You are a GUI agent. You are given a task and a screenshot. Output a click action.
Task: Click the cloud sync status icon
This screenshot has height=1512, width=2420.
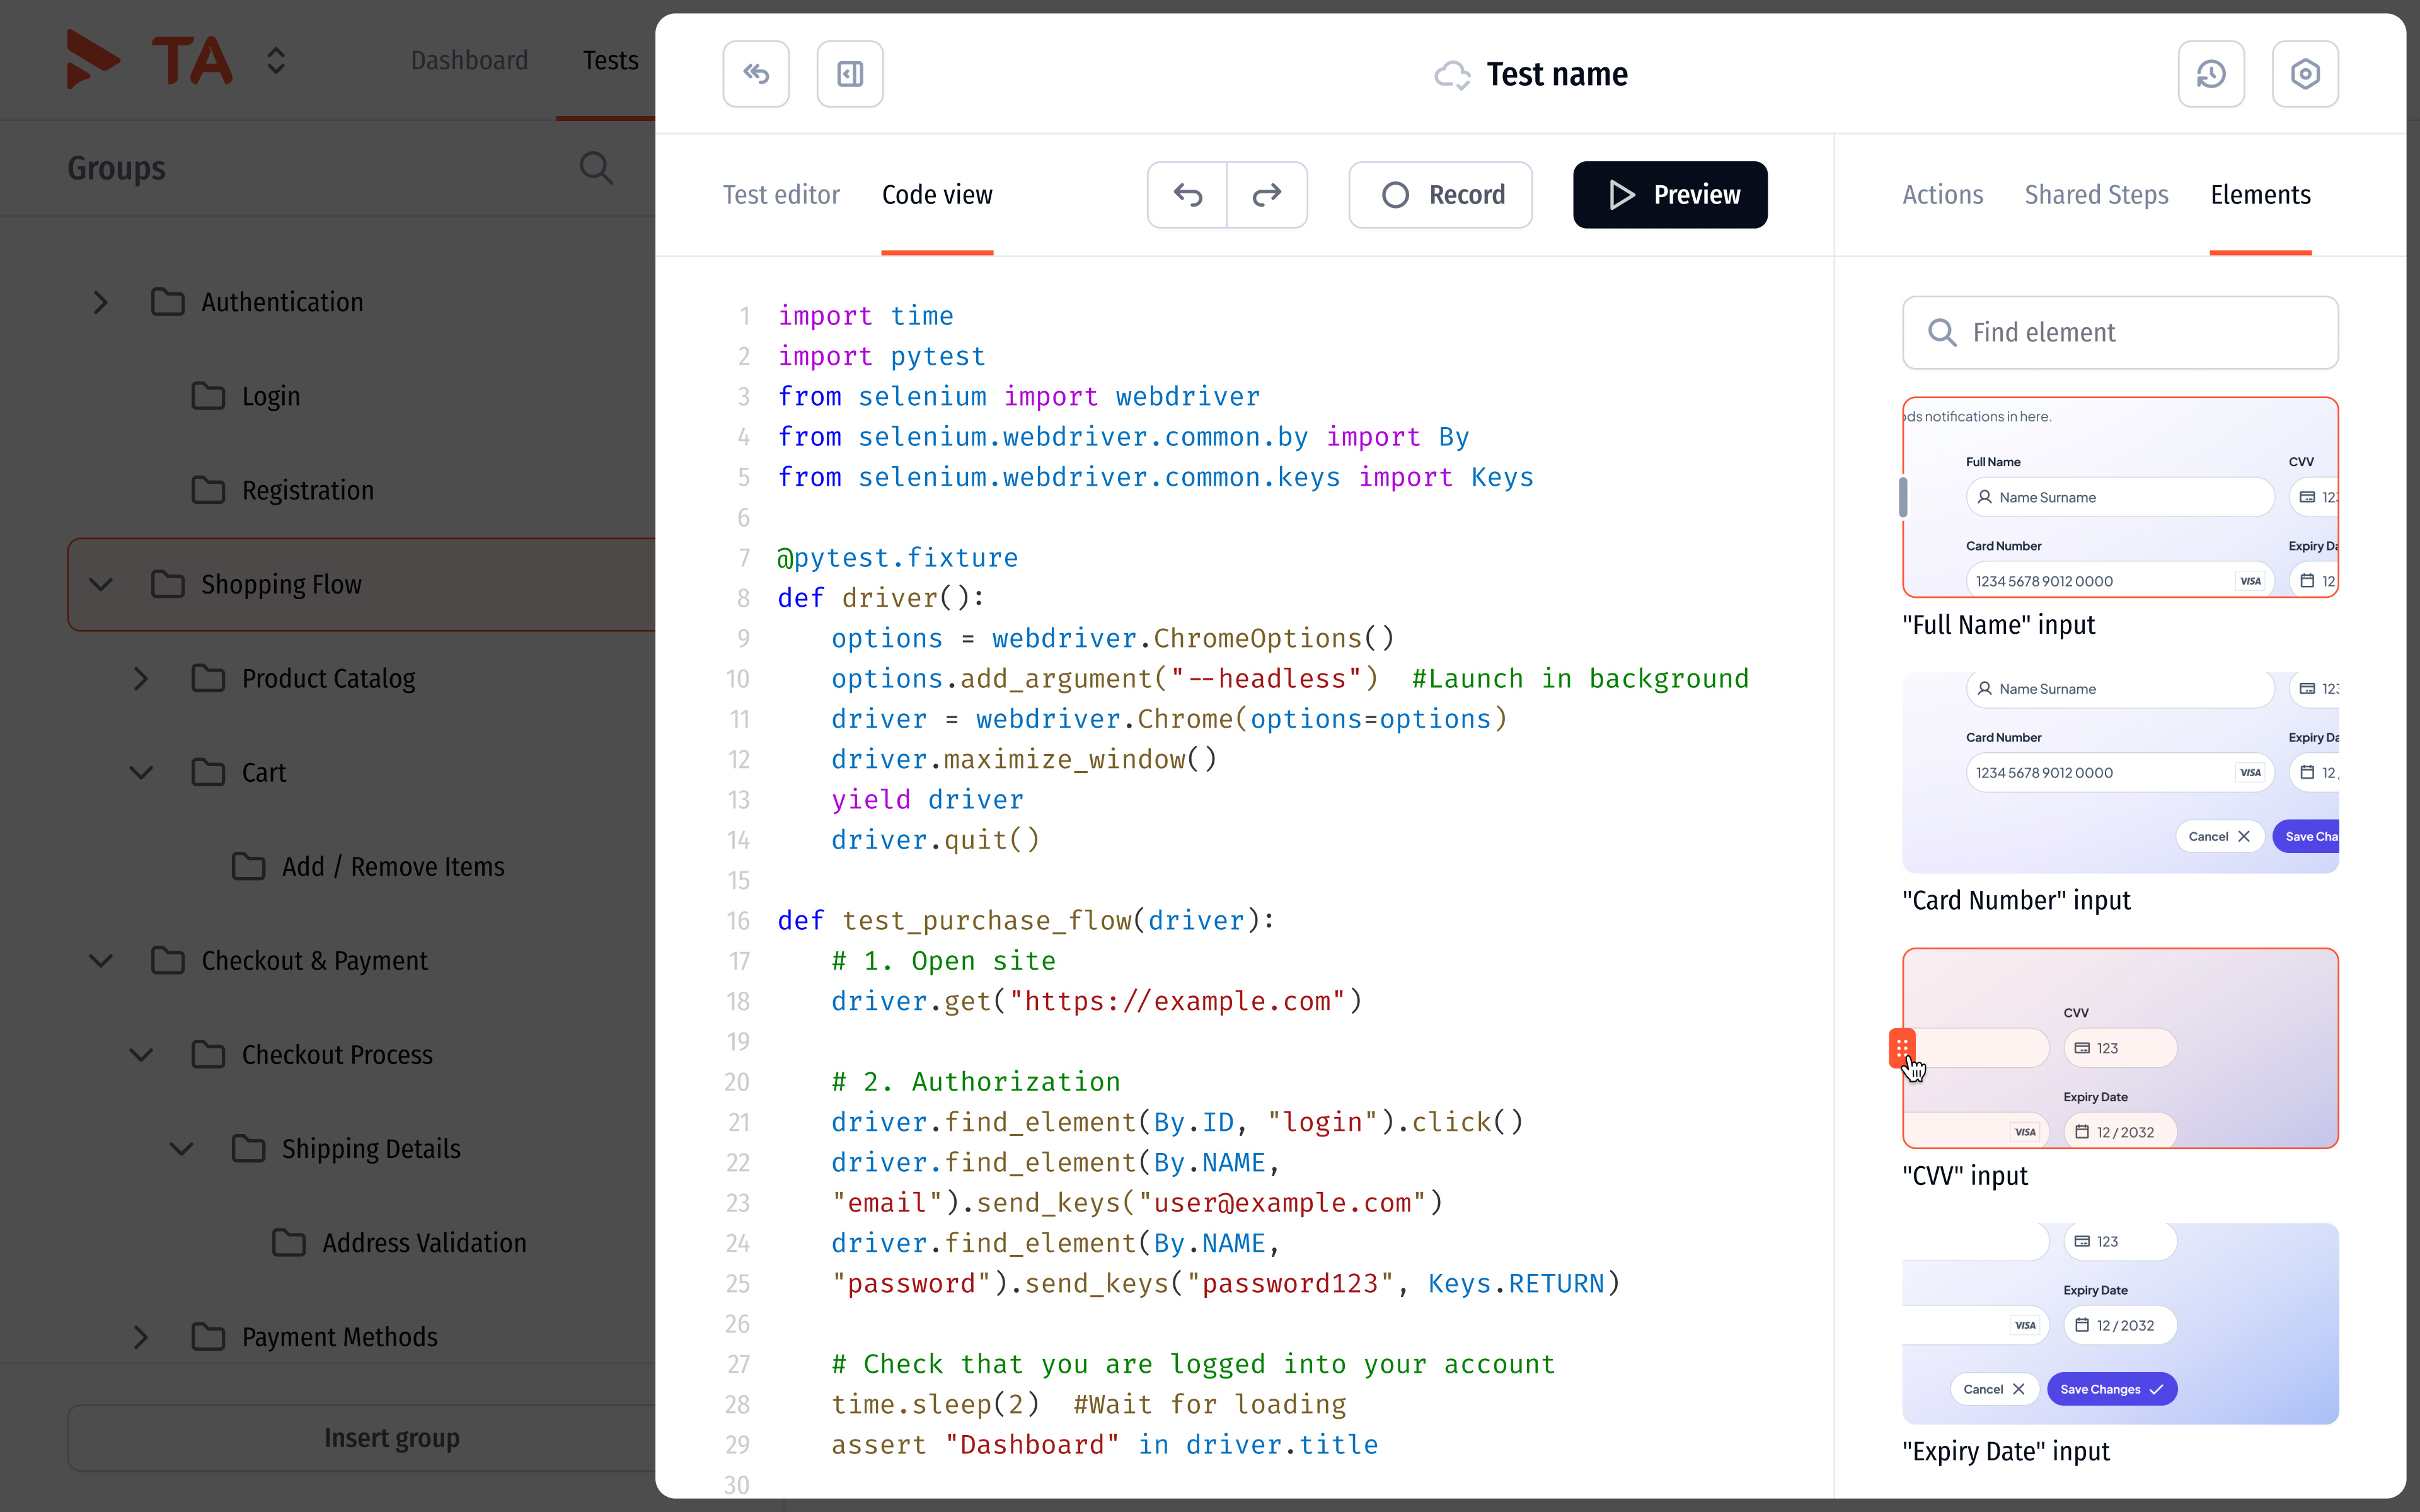(1452, 75)
